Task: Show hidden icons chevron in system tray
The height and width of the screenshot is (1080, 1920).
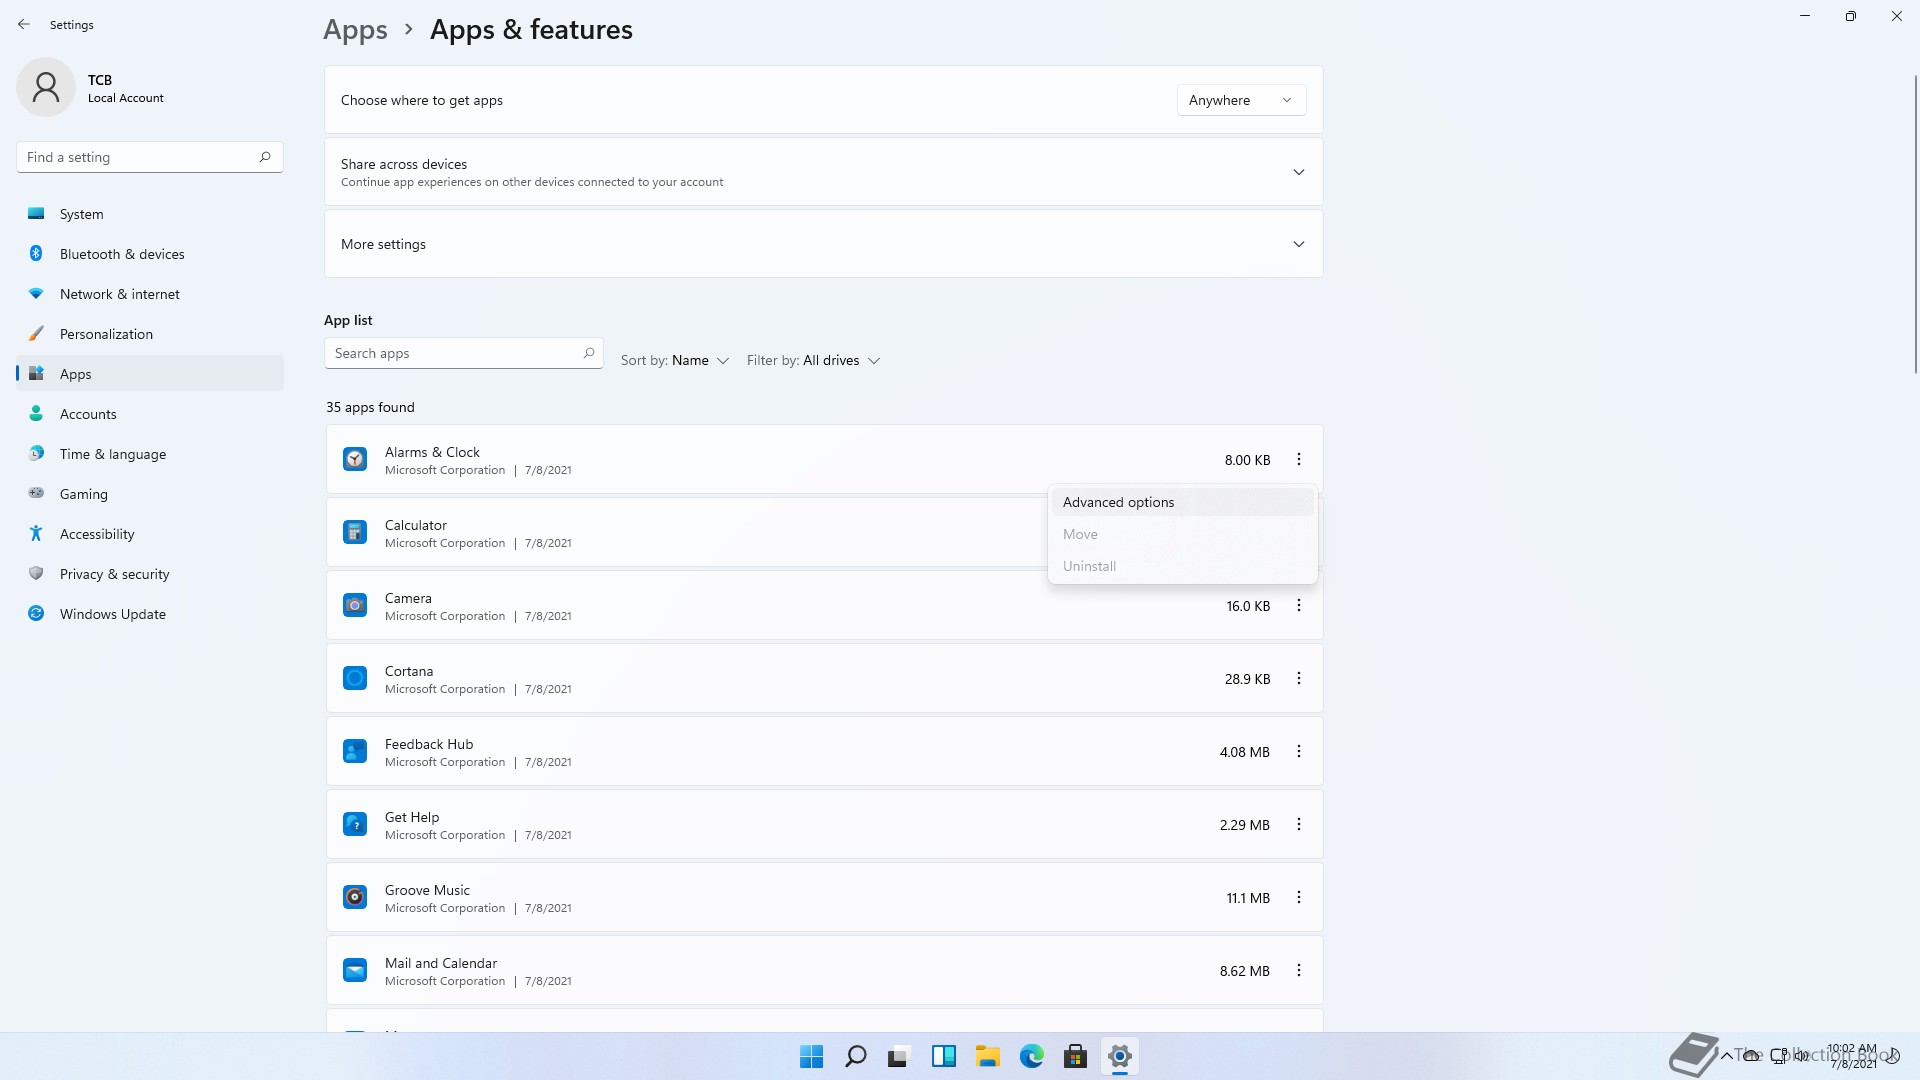Action: point(1727,1055)
